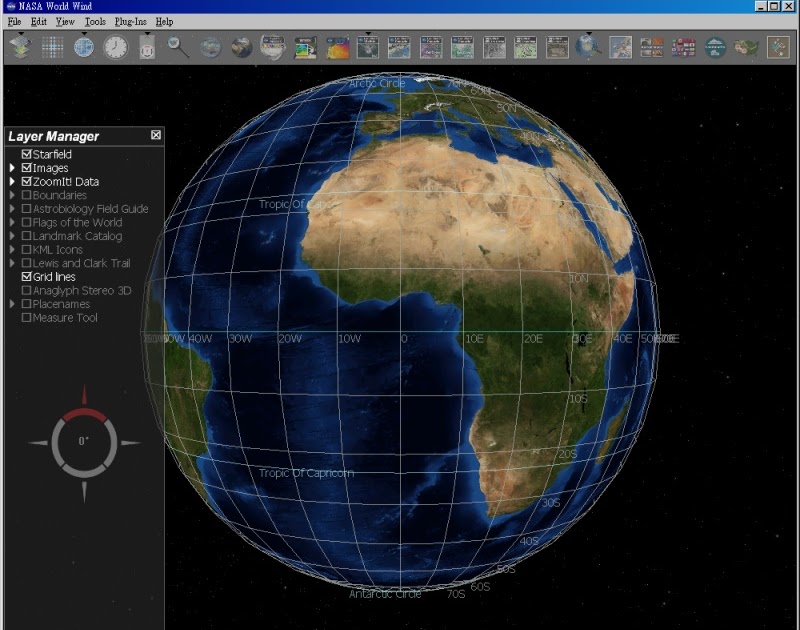Check the Flags of the World checkbox

[27, 222]
